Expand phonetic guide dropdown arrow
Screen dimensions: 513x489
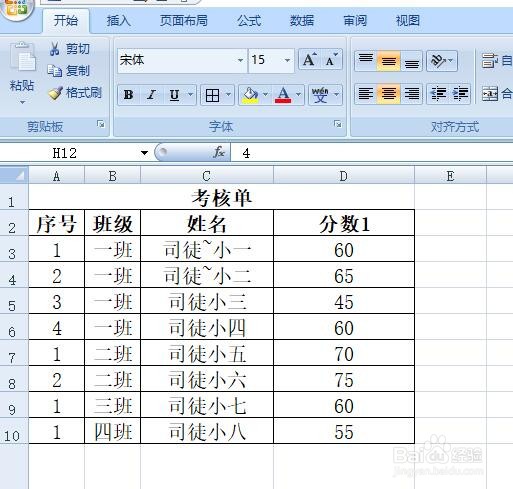click(x=337, y=95)
